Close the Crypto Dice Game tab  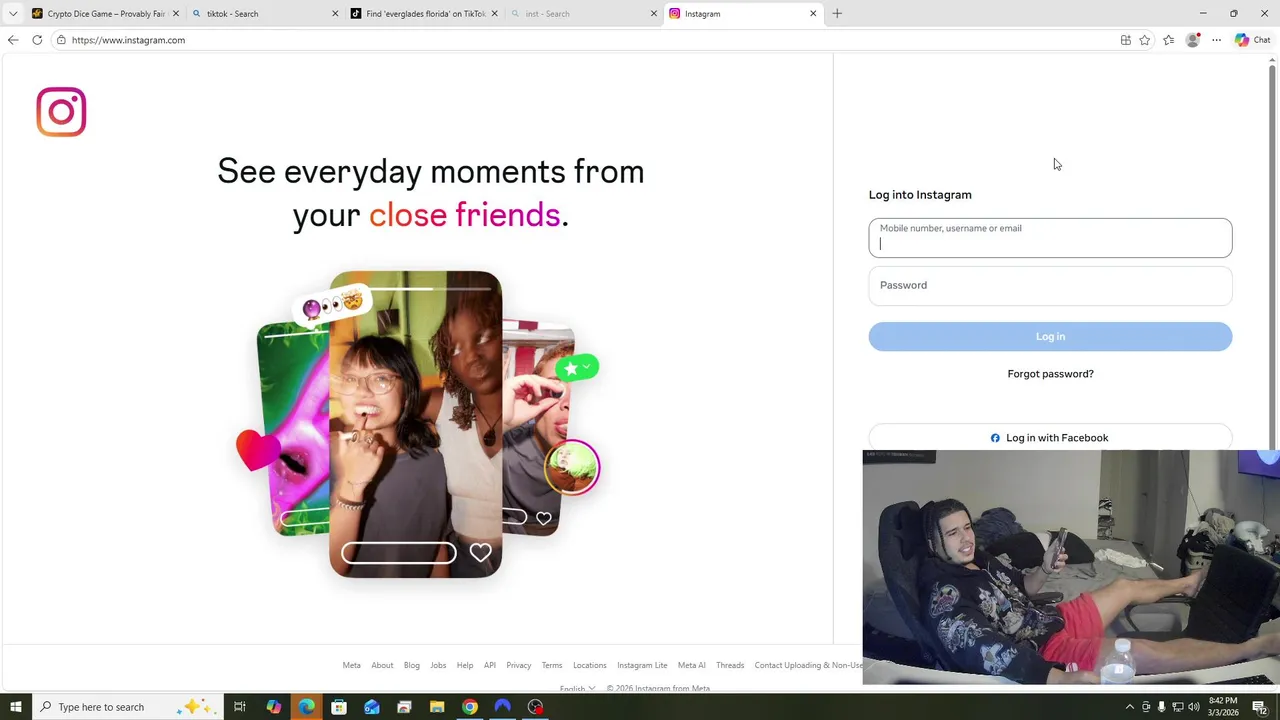175,14
